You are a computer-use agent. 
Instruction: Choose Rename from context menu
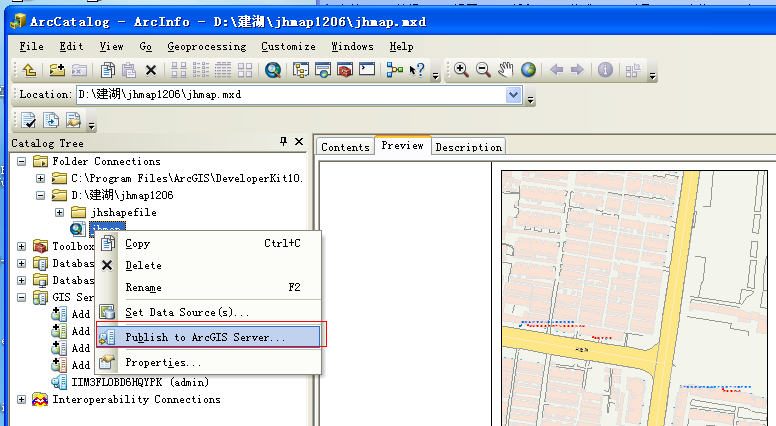tap(208, 287)
